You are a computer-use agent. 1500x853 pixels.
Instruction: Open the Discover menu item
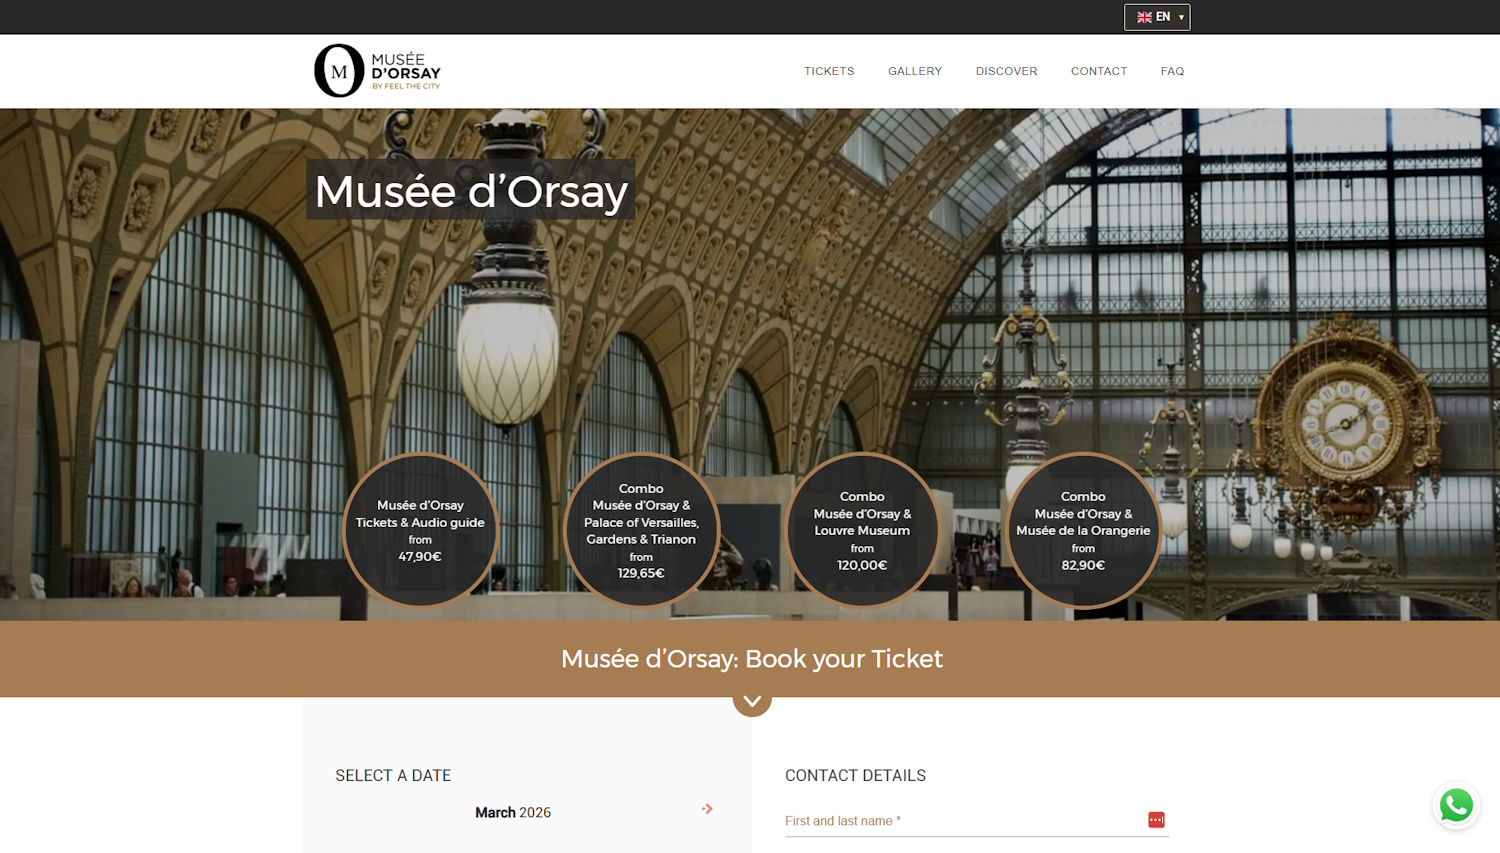(1006, 71)
